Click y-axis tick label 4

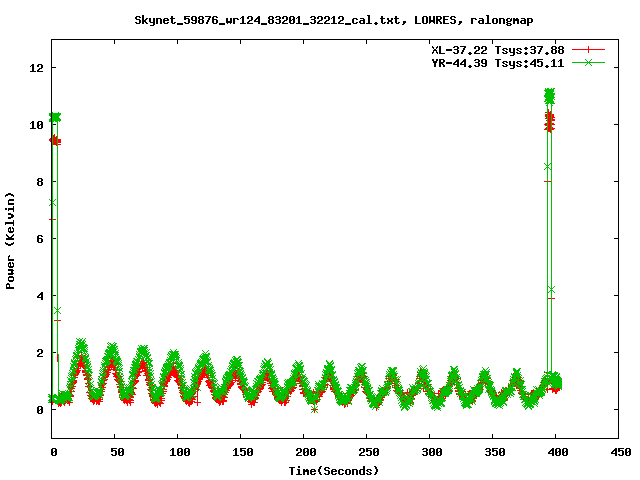click(x=40, y=296)
